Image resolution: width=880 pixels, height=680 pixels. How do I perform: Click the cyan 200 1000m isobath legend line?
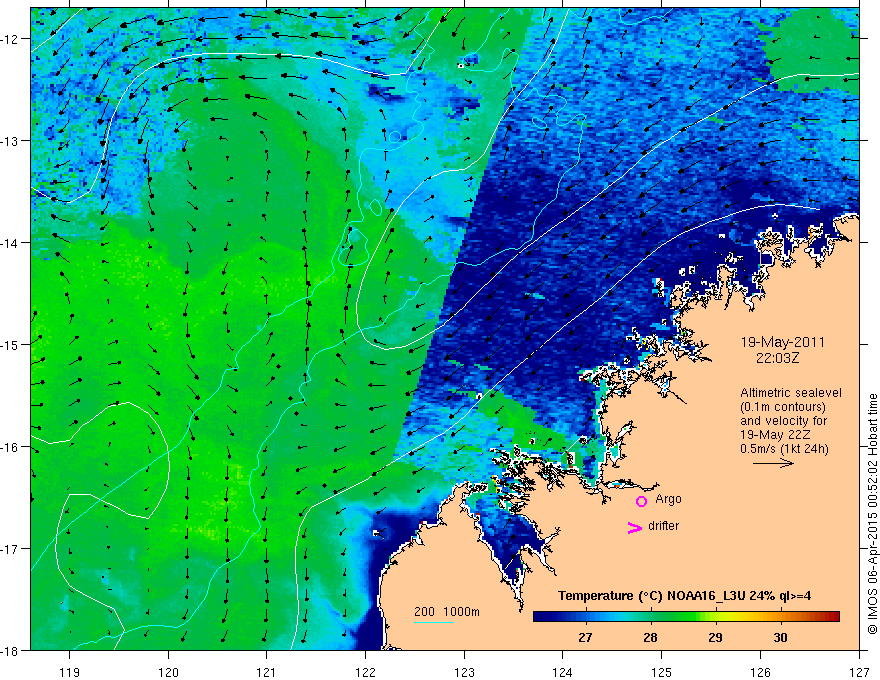(434, 622)
